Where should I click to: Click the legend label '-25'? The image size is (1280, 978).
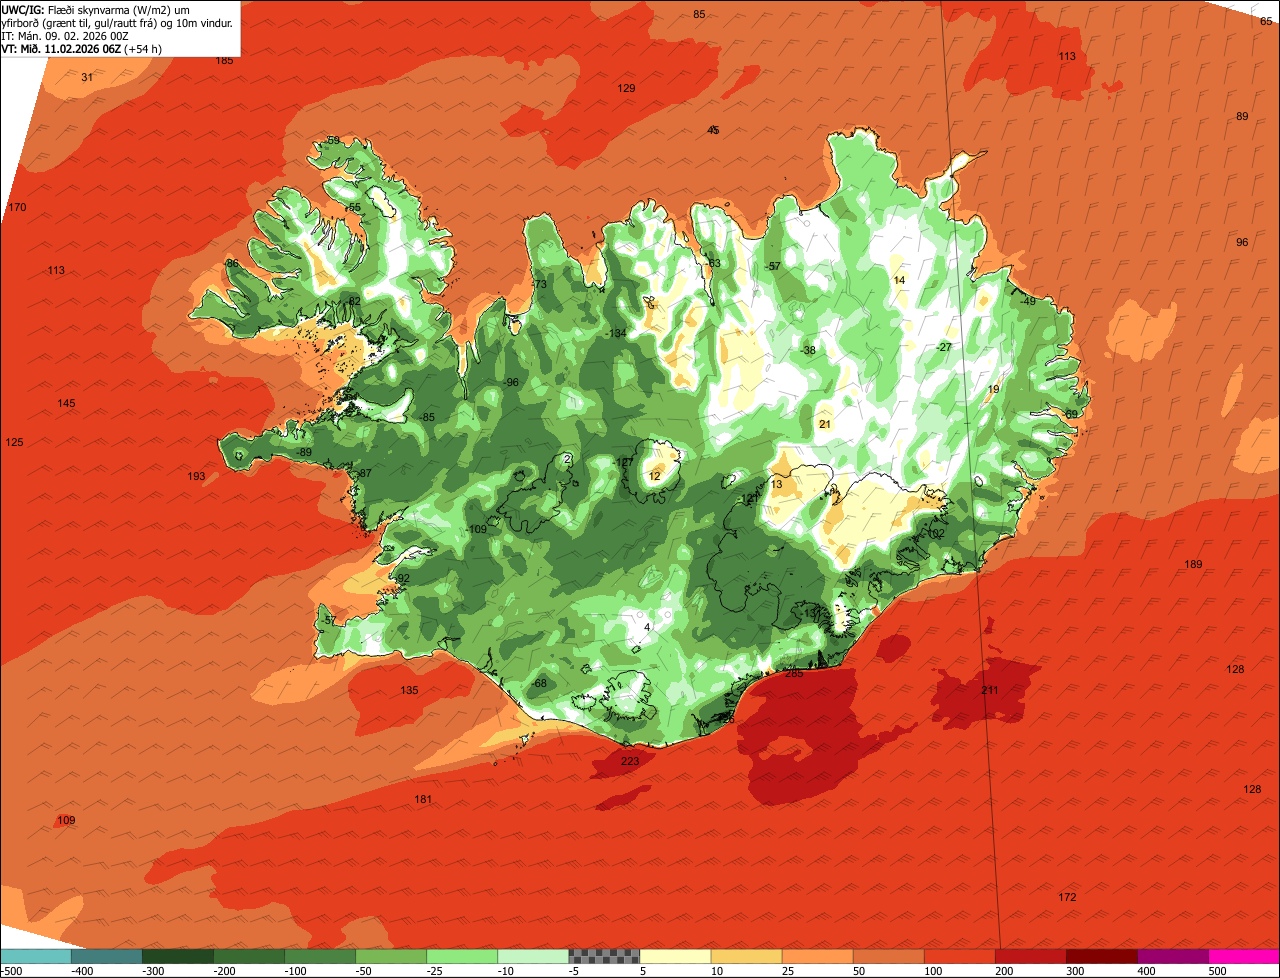click(434, 971)
